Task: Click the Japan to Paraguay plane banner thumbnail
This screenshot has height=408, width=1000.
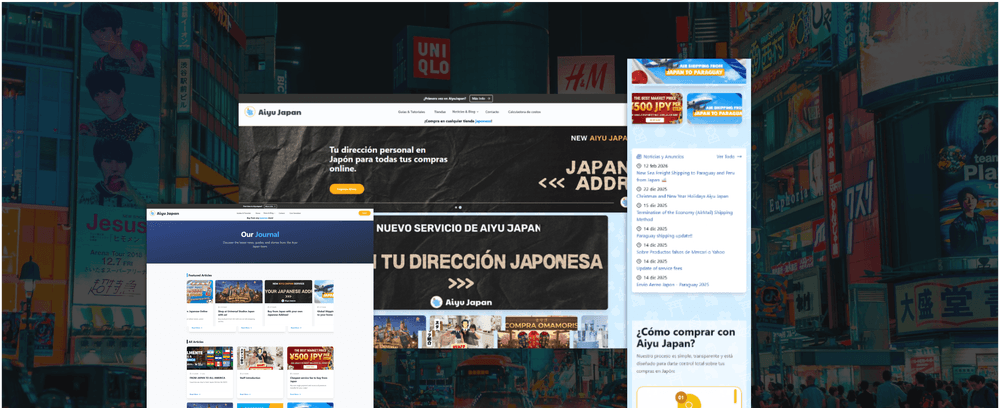Action: point(714,108)
